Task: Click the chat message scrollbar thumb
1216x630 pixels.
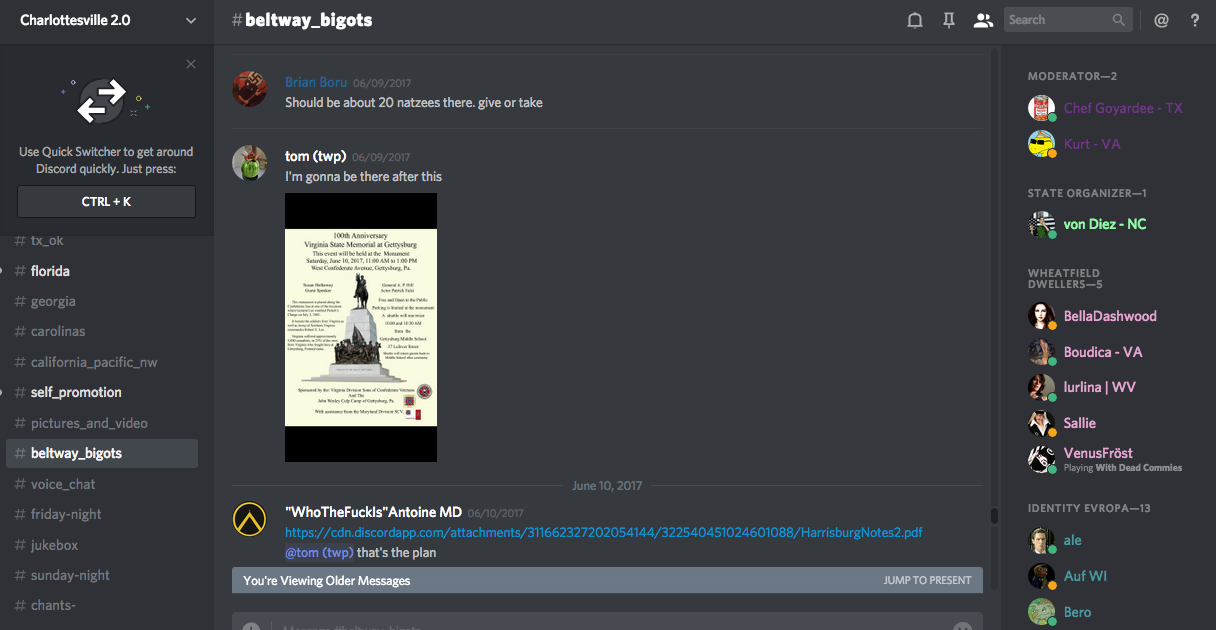Action: coord(994,516)
